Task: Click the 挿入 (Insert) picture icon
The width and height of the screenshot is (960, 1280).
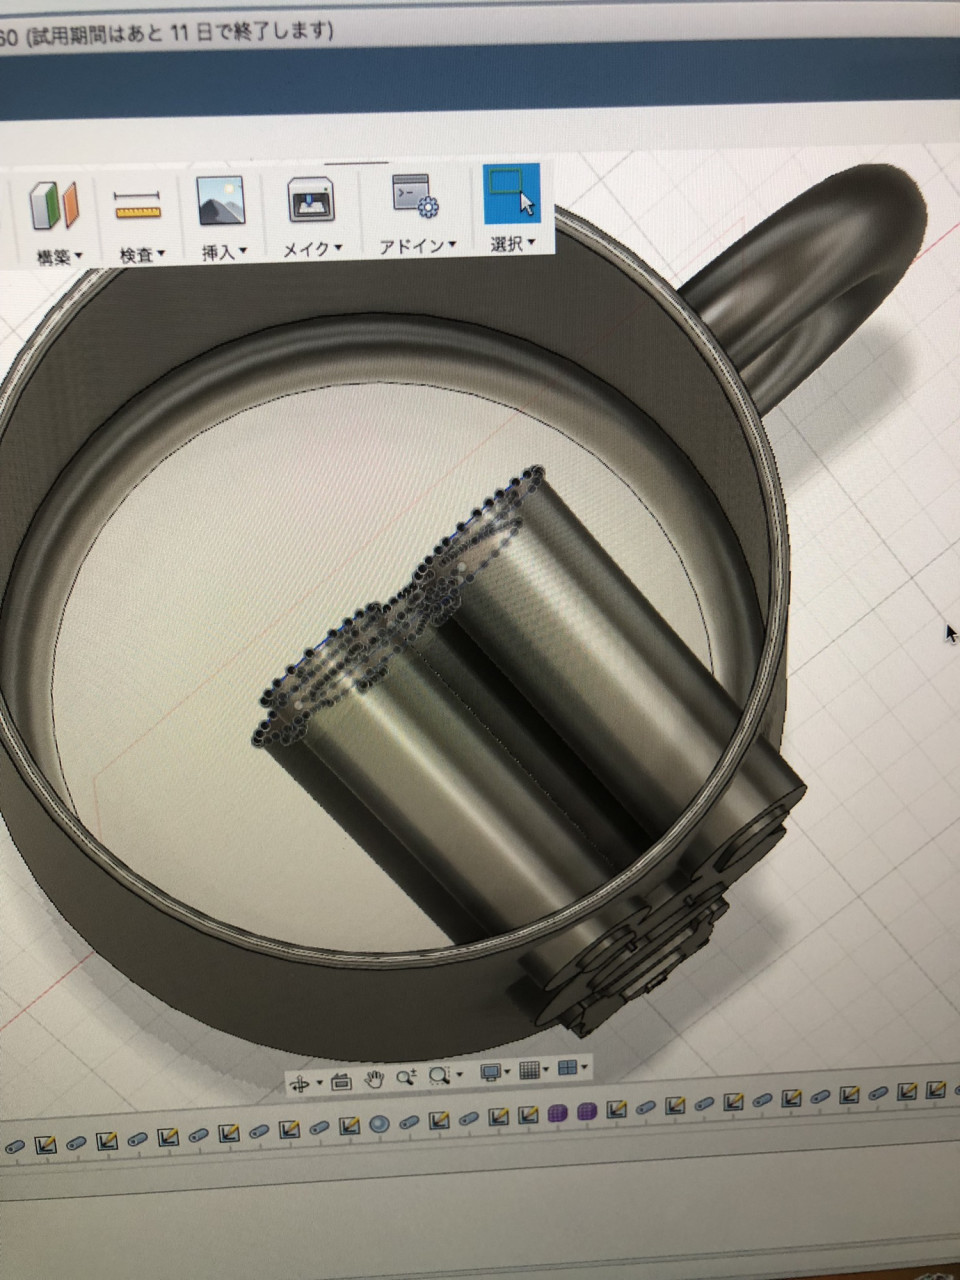Action: point(221,201)
